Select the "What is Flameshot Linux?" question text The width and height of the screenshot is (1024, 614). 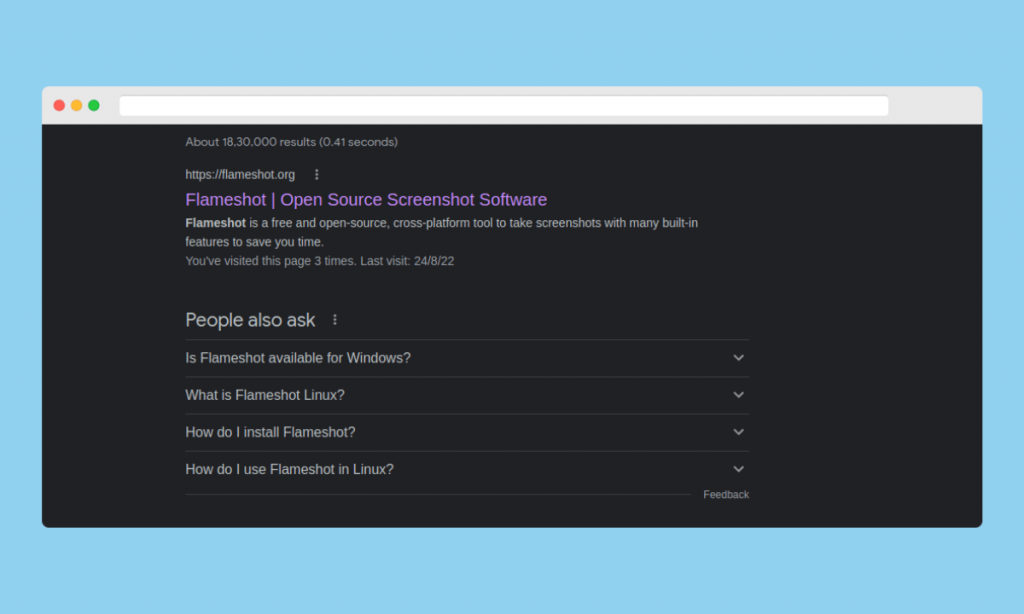click(264, 395)
